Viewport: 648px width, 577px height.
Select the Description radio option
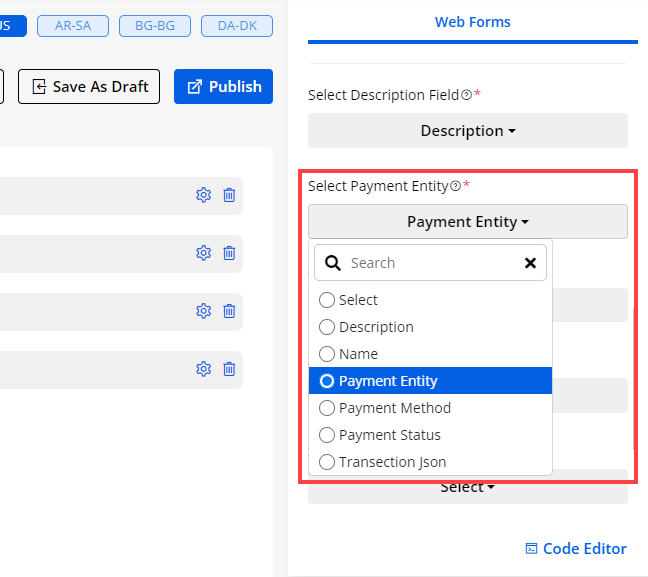[x=326, y=327]
